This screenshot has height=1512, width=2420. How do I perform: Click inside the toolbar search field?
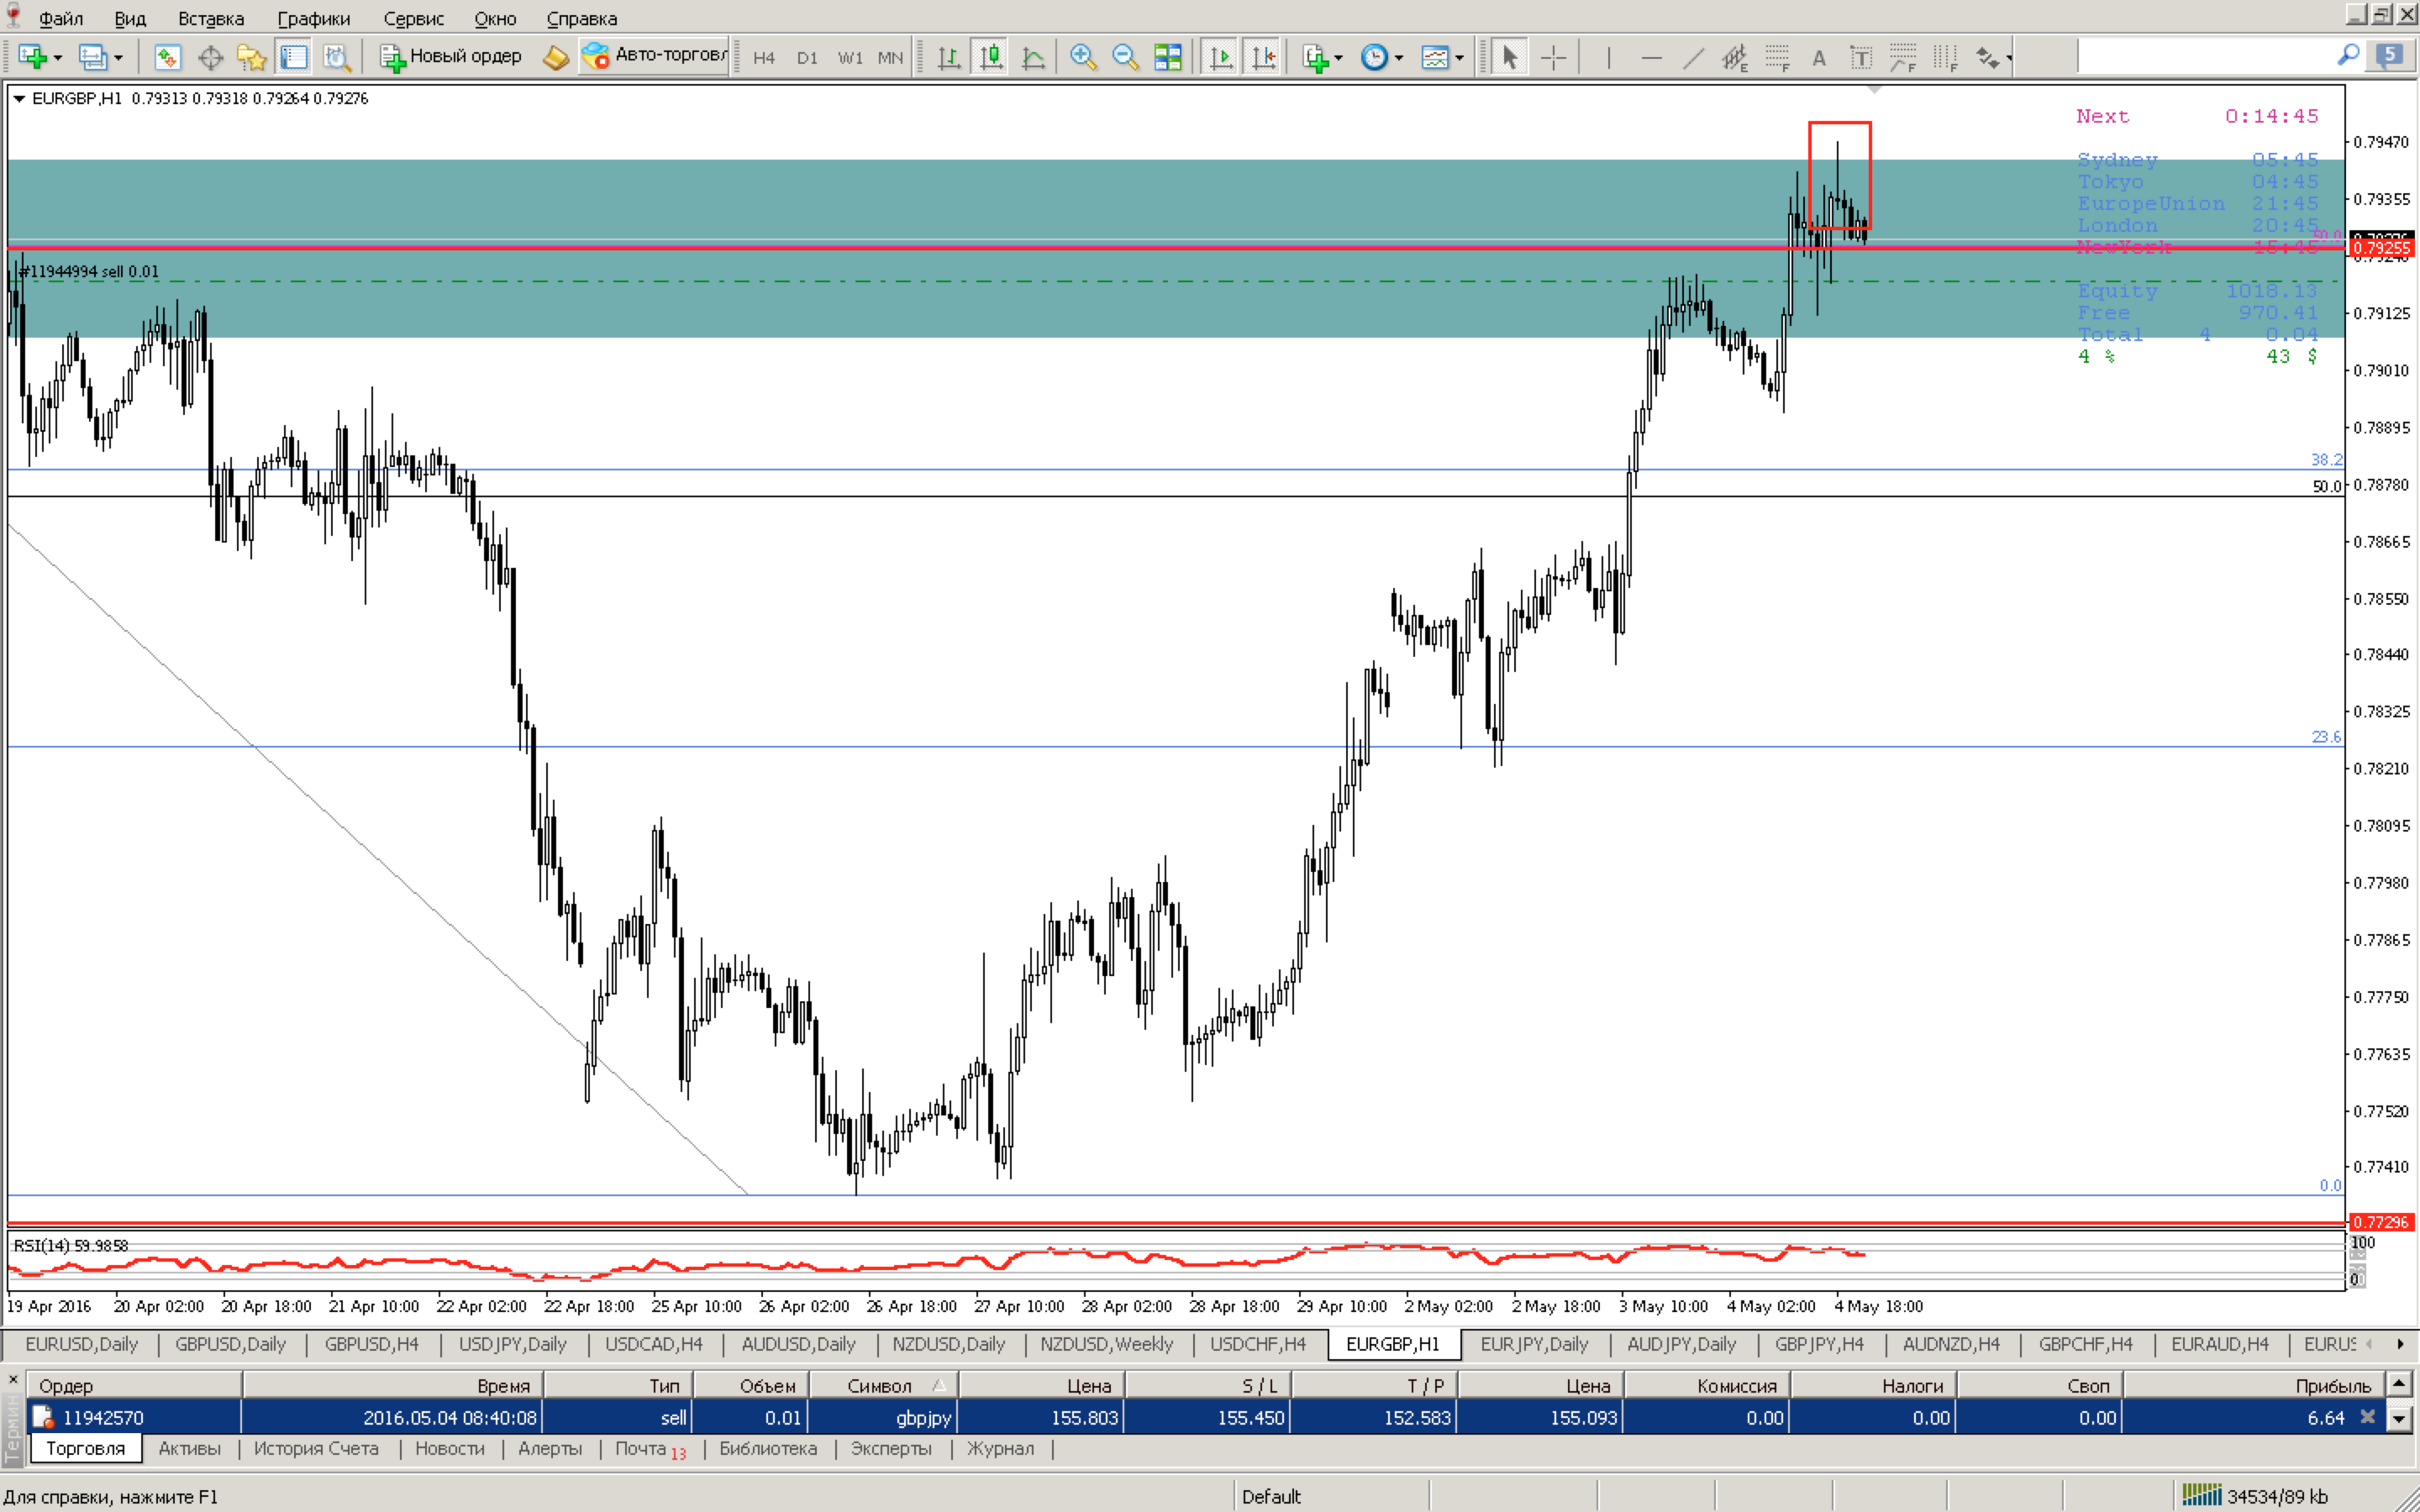(x=2205, y=56)
